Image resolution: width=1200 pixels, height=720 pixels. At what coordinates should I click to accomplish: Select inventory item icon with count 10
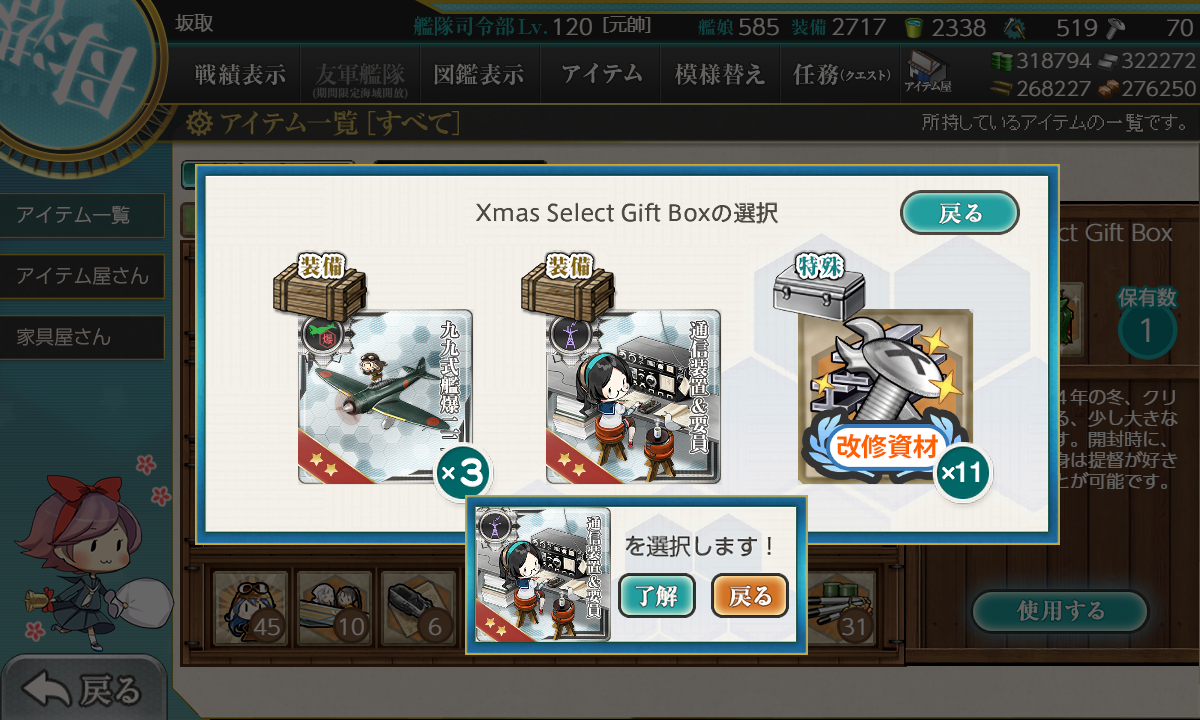[x=334, y=607]
